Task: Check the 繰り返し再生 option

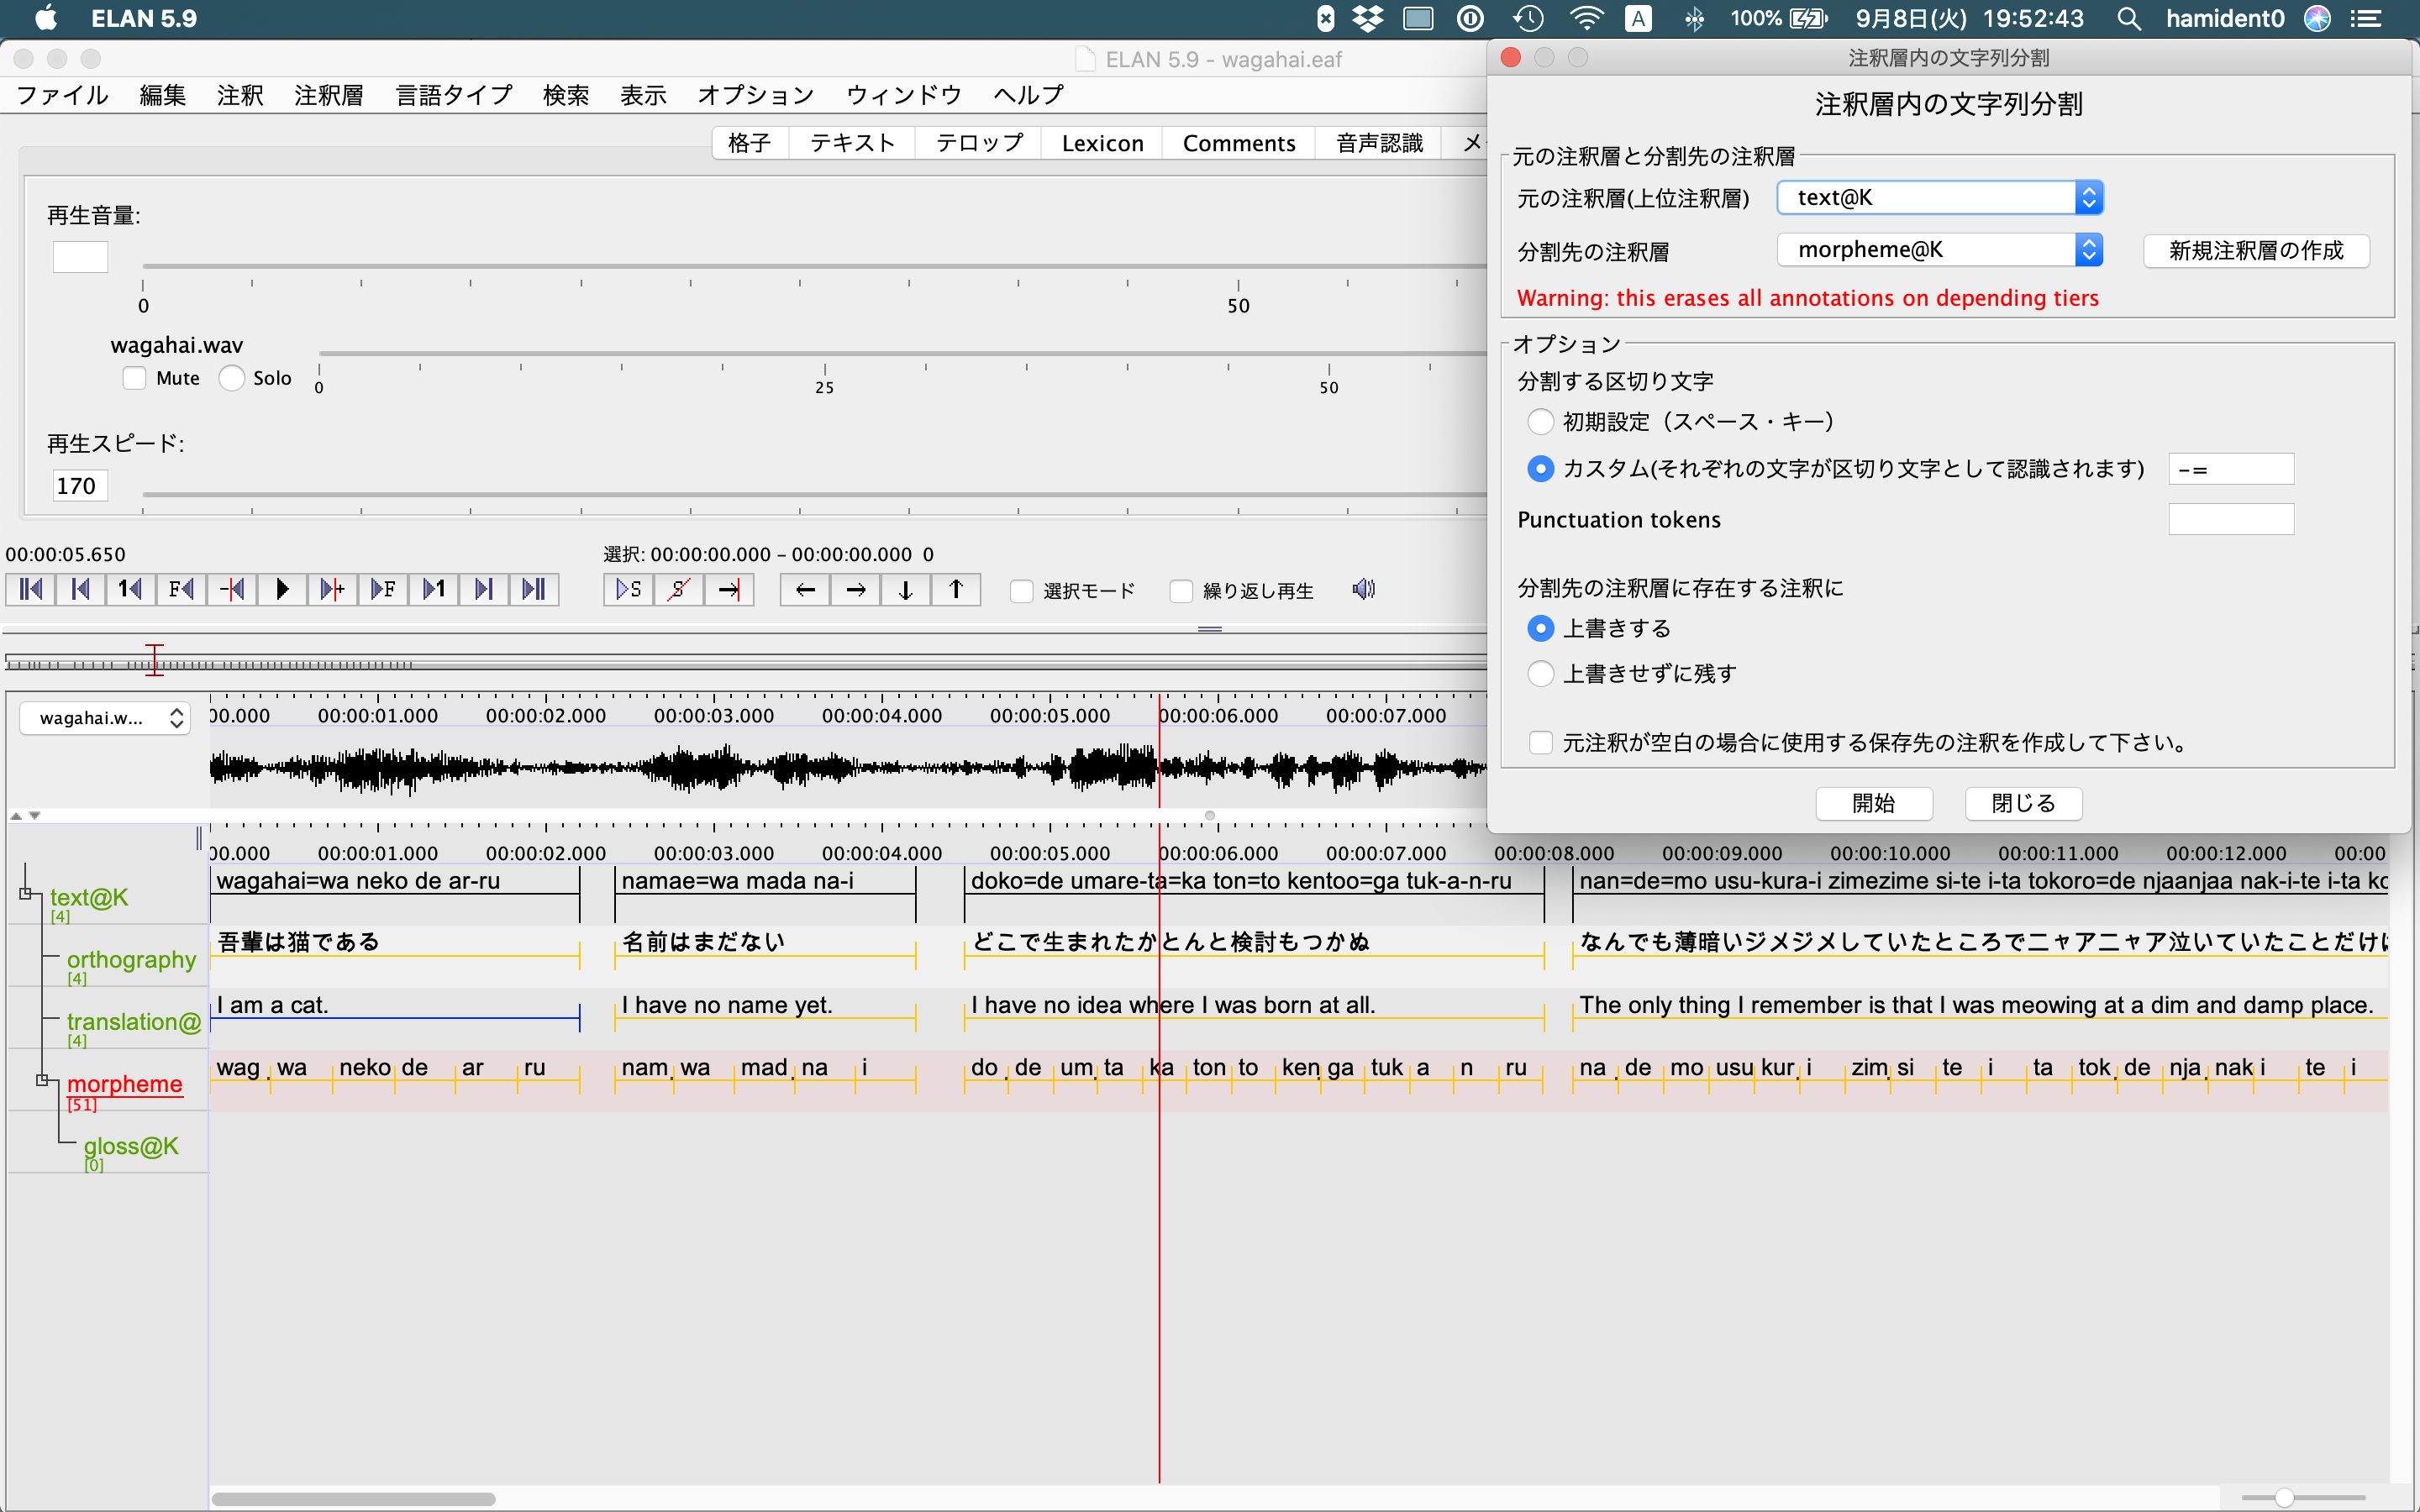Action: coord(1179,590)
